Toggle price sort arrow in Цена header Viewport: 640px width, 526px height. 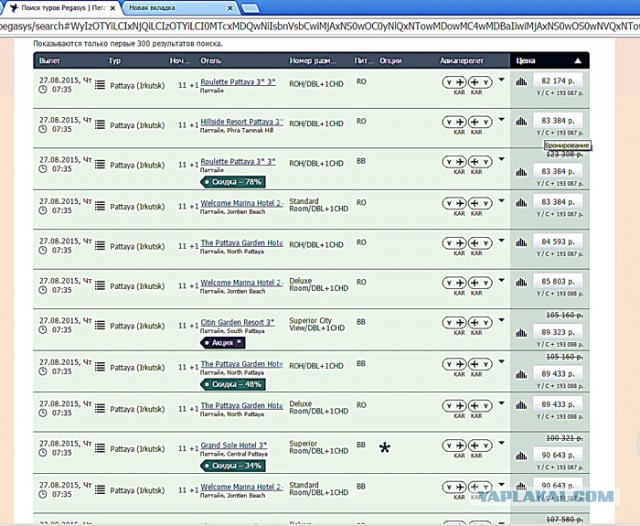[578, 61]
